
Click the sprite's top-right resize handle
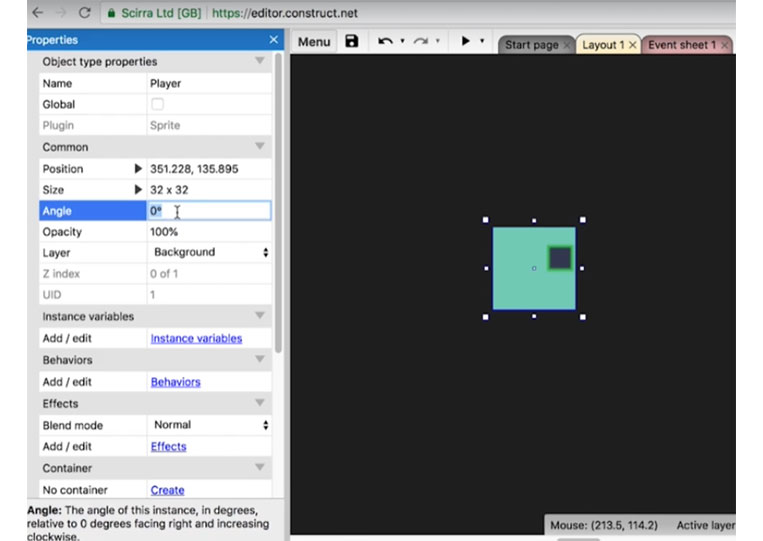(583, 220)
